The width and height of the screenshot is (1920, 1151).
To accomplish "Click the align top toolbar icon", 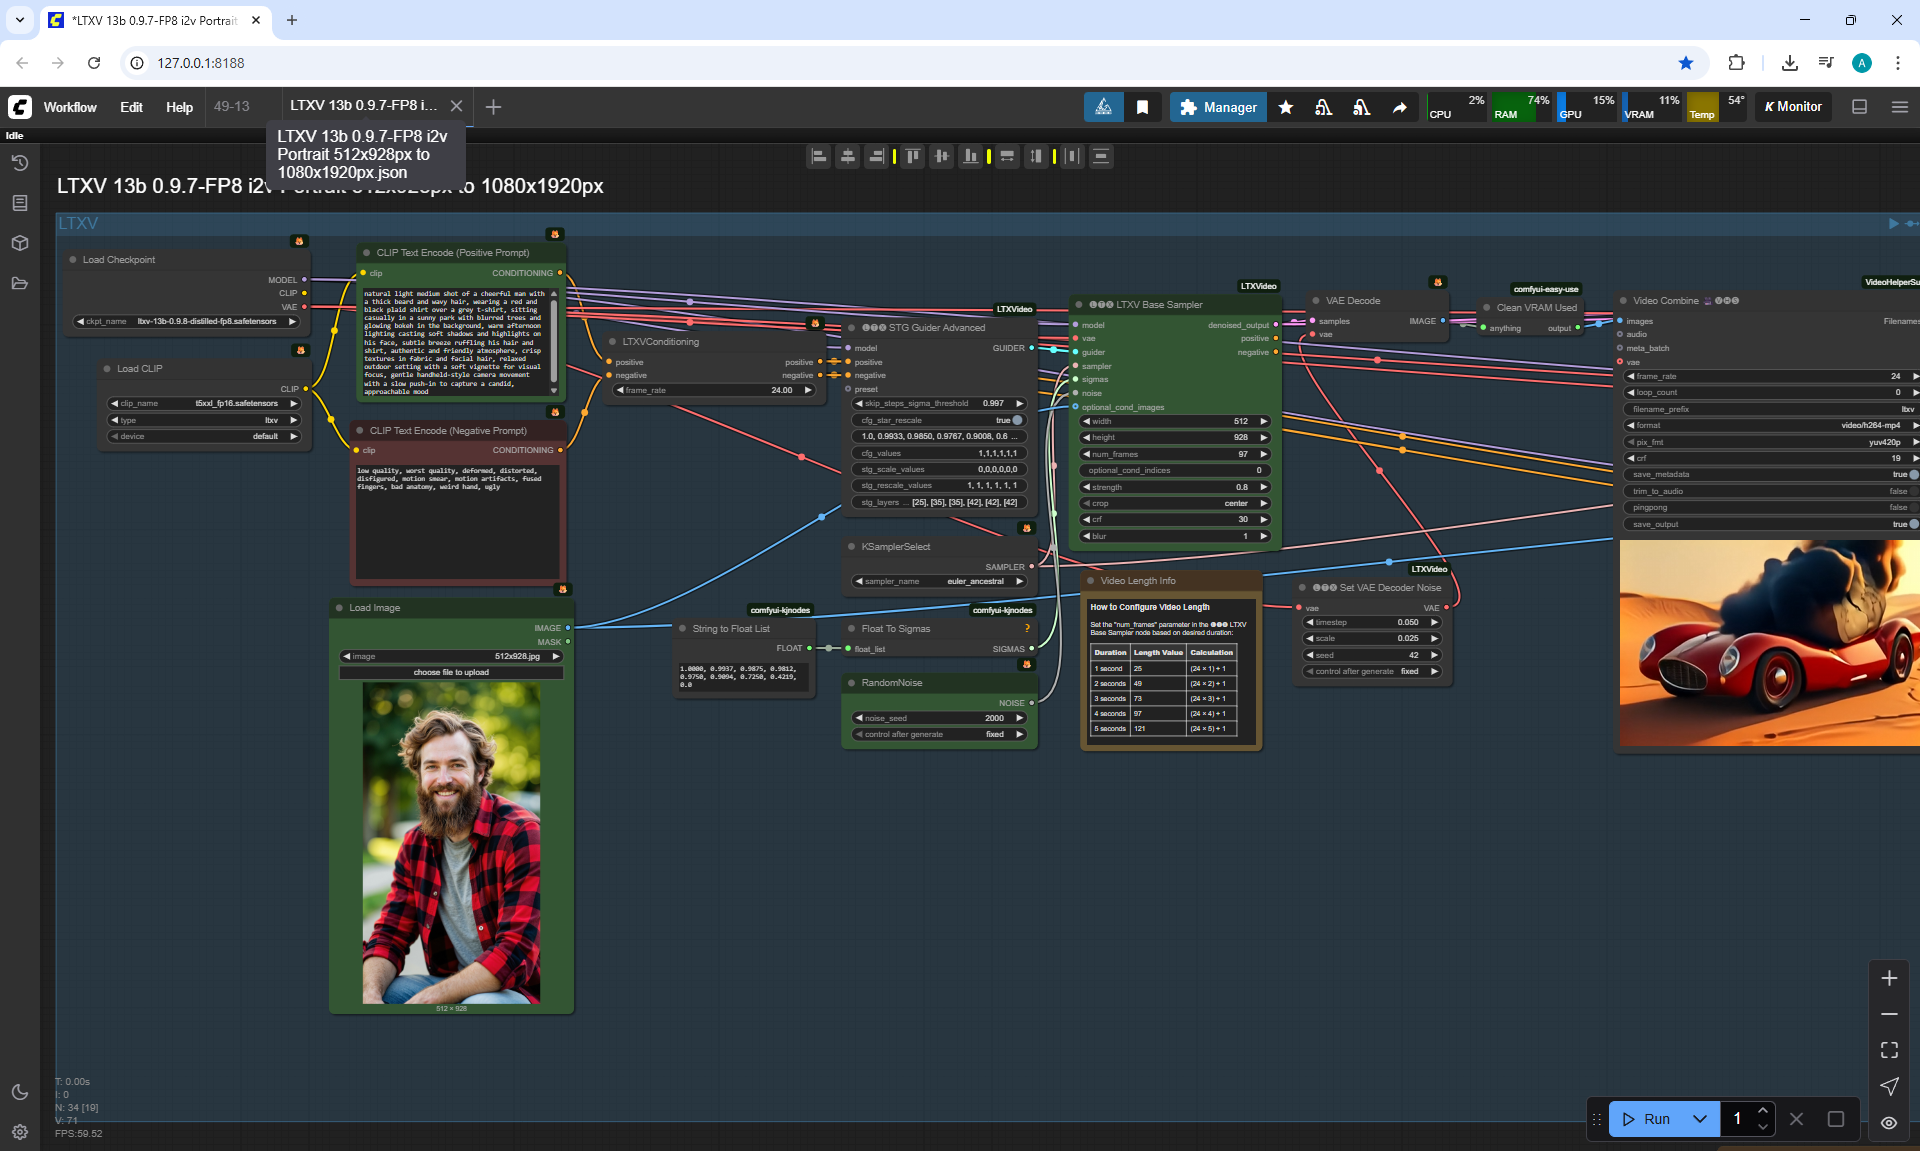I will pyautogui.click(x=912, y=156).
